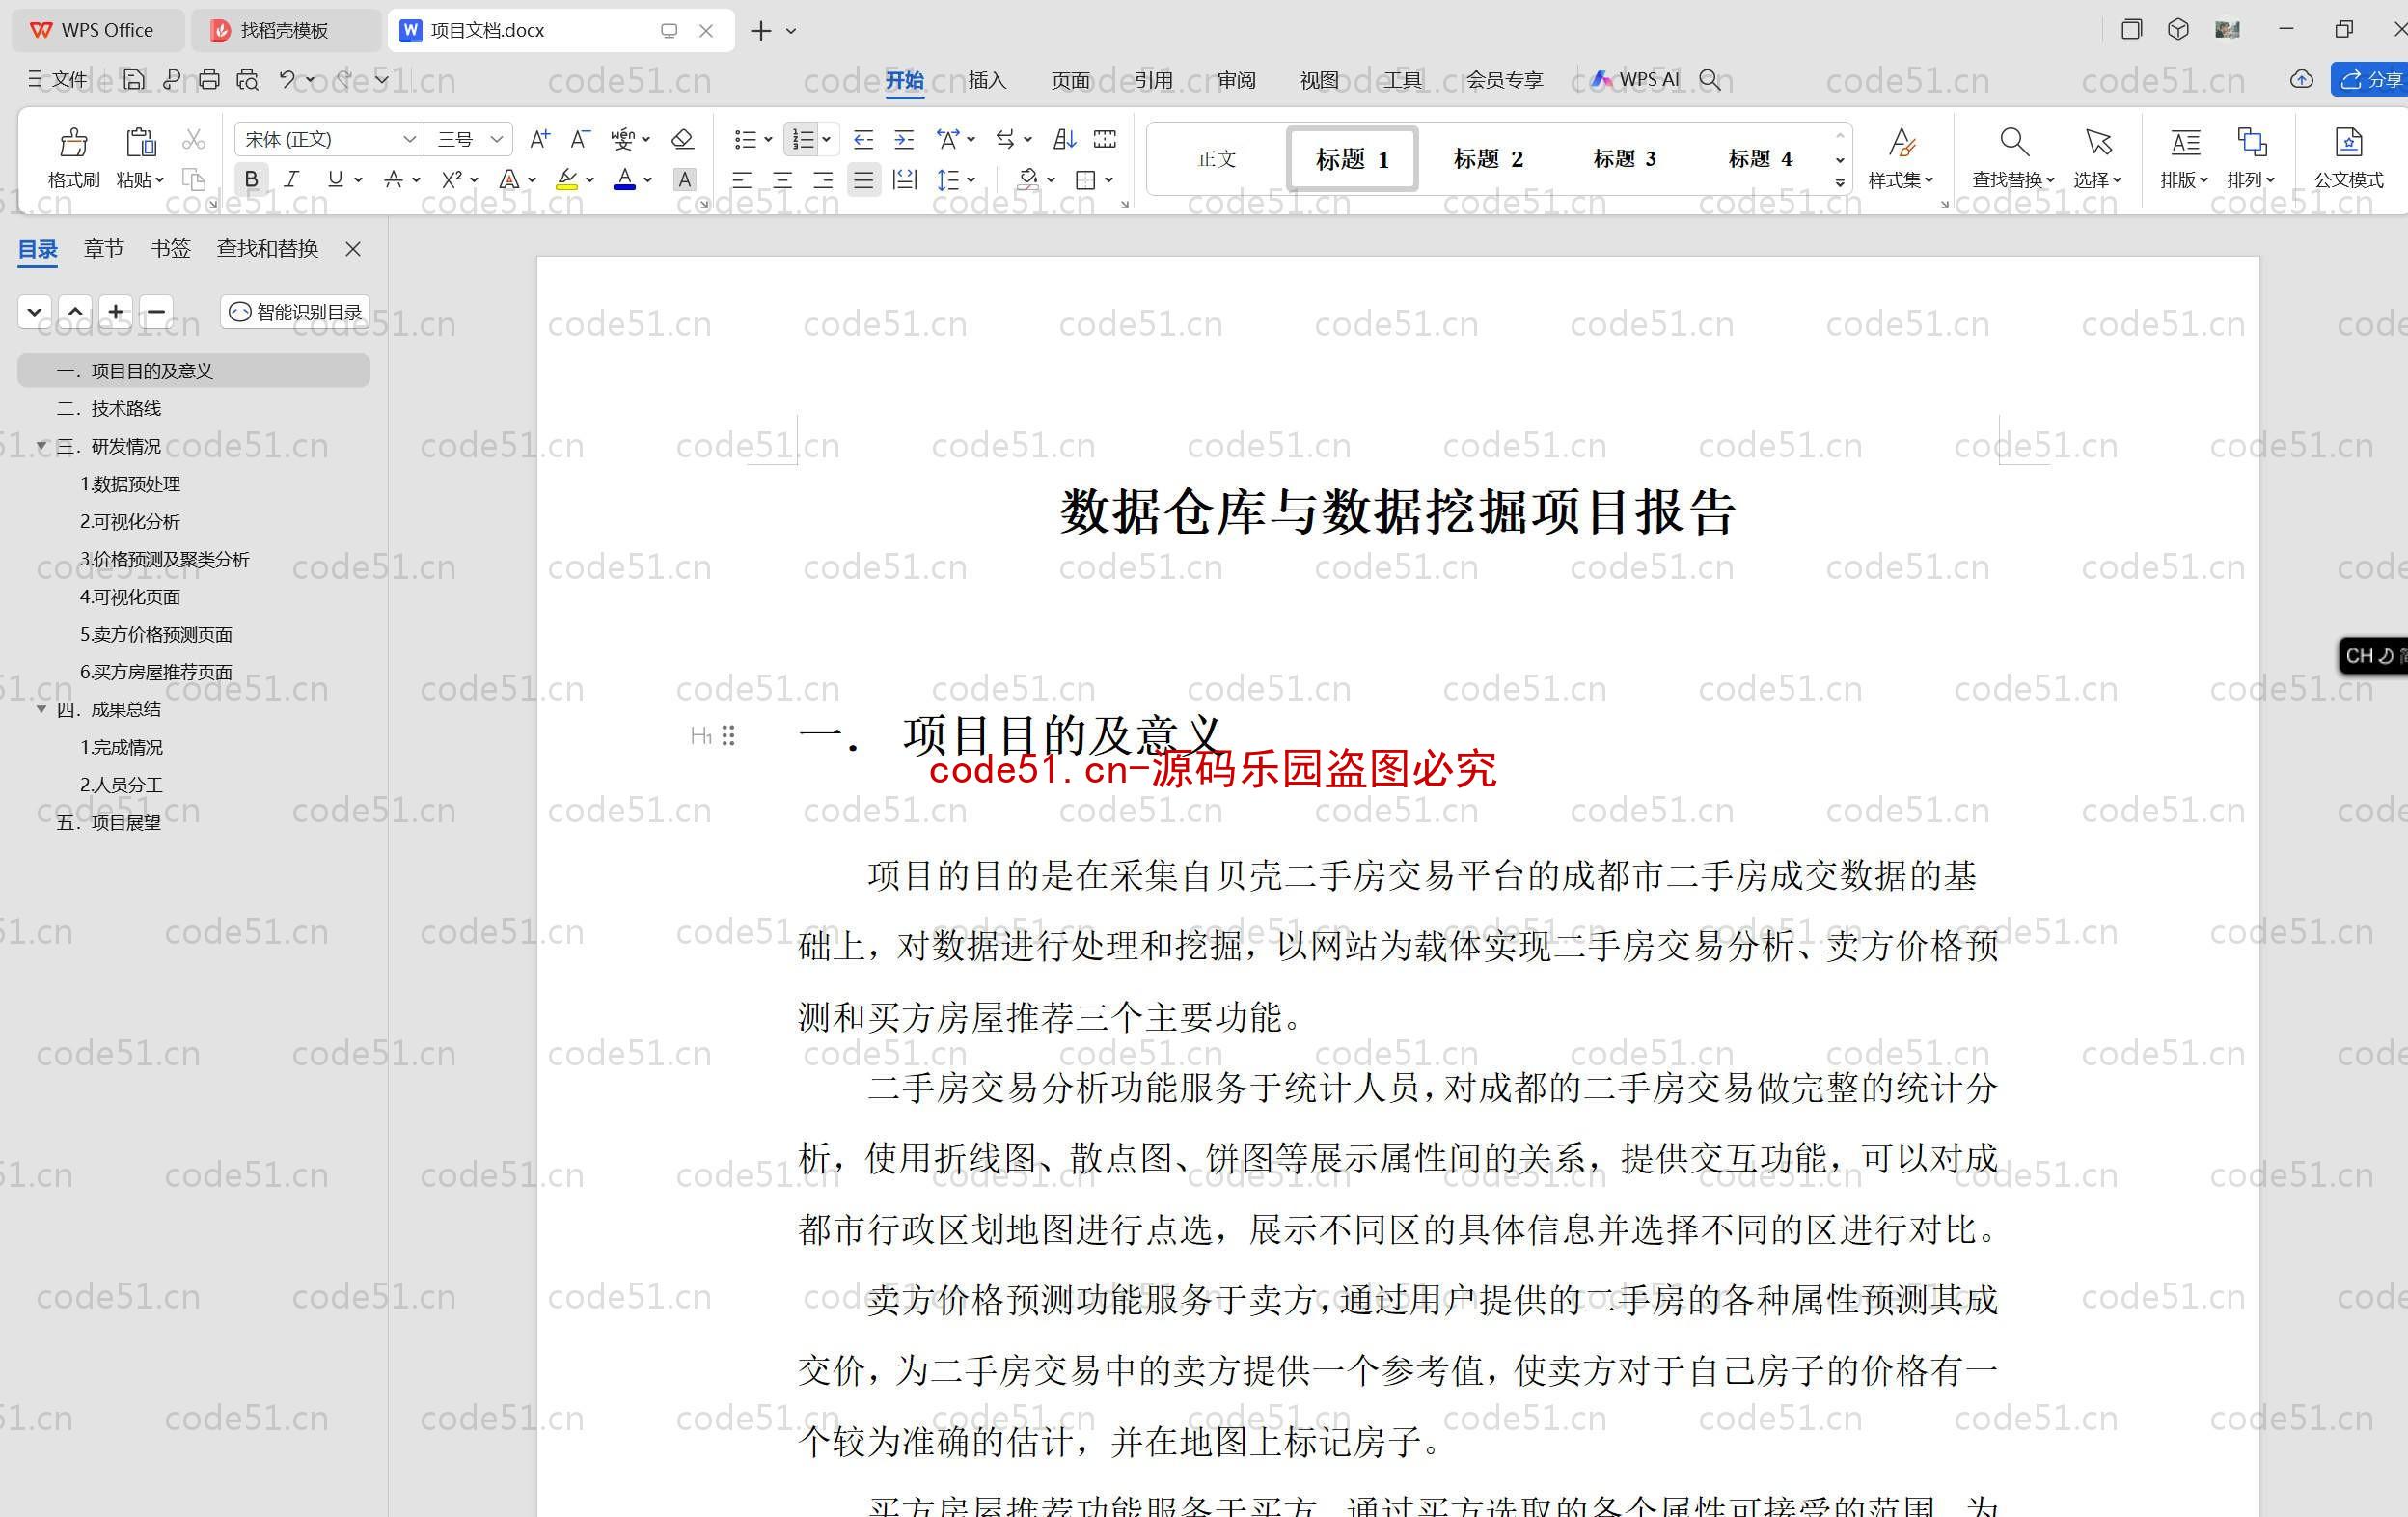Screen dimensions: 2408x1517
Task: Click the search magnifier next to WPS AI
Action: [x=1710, y=80]
